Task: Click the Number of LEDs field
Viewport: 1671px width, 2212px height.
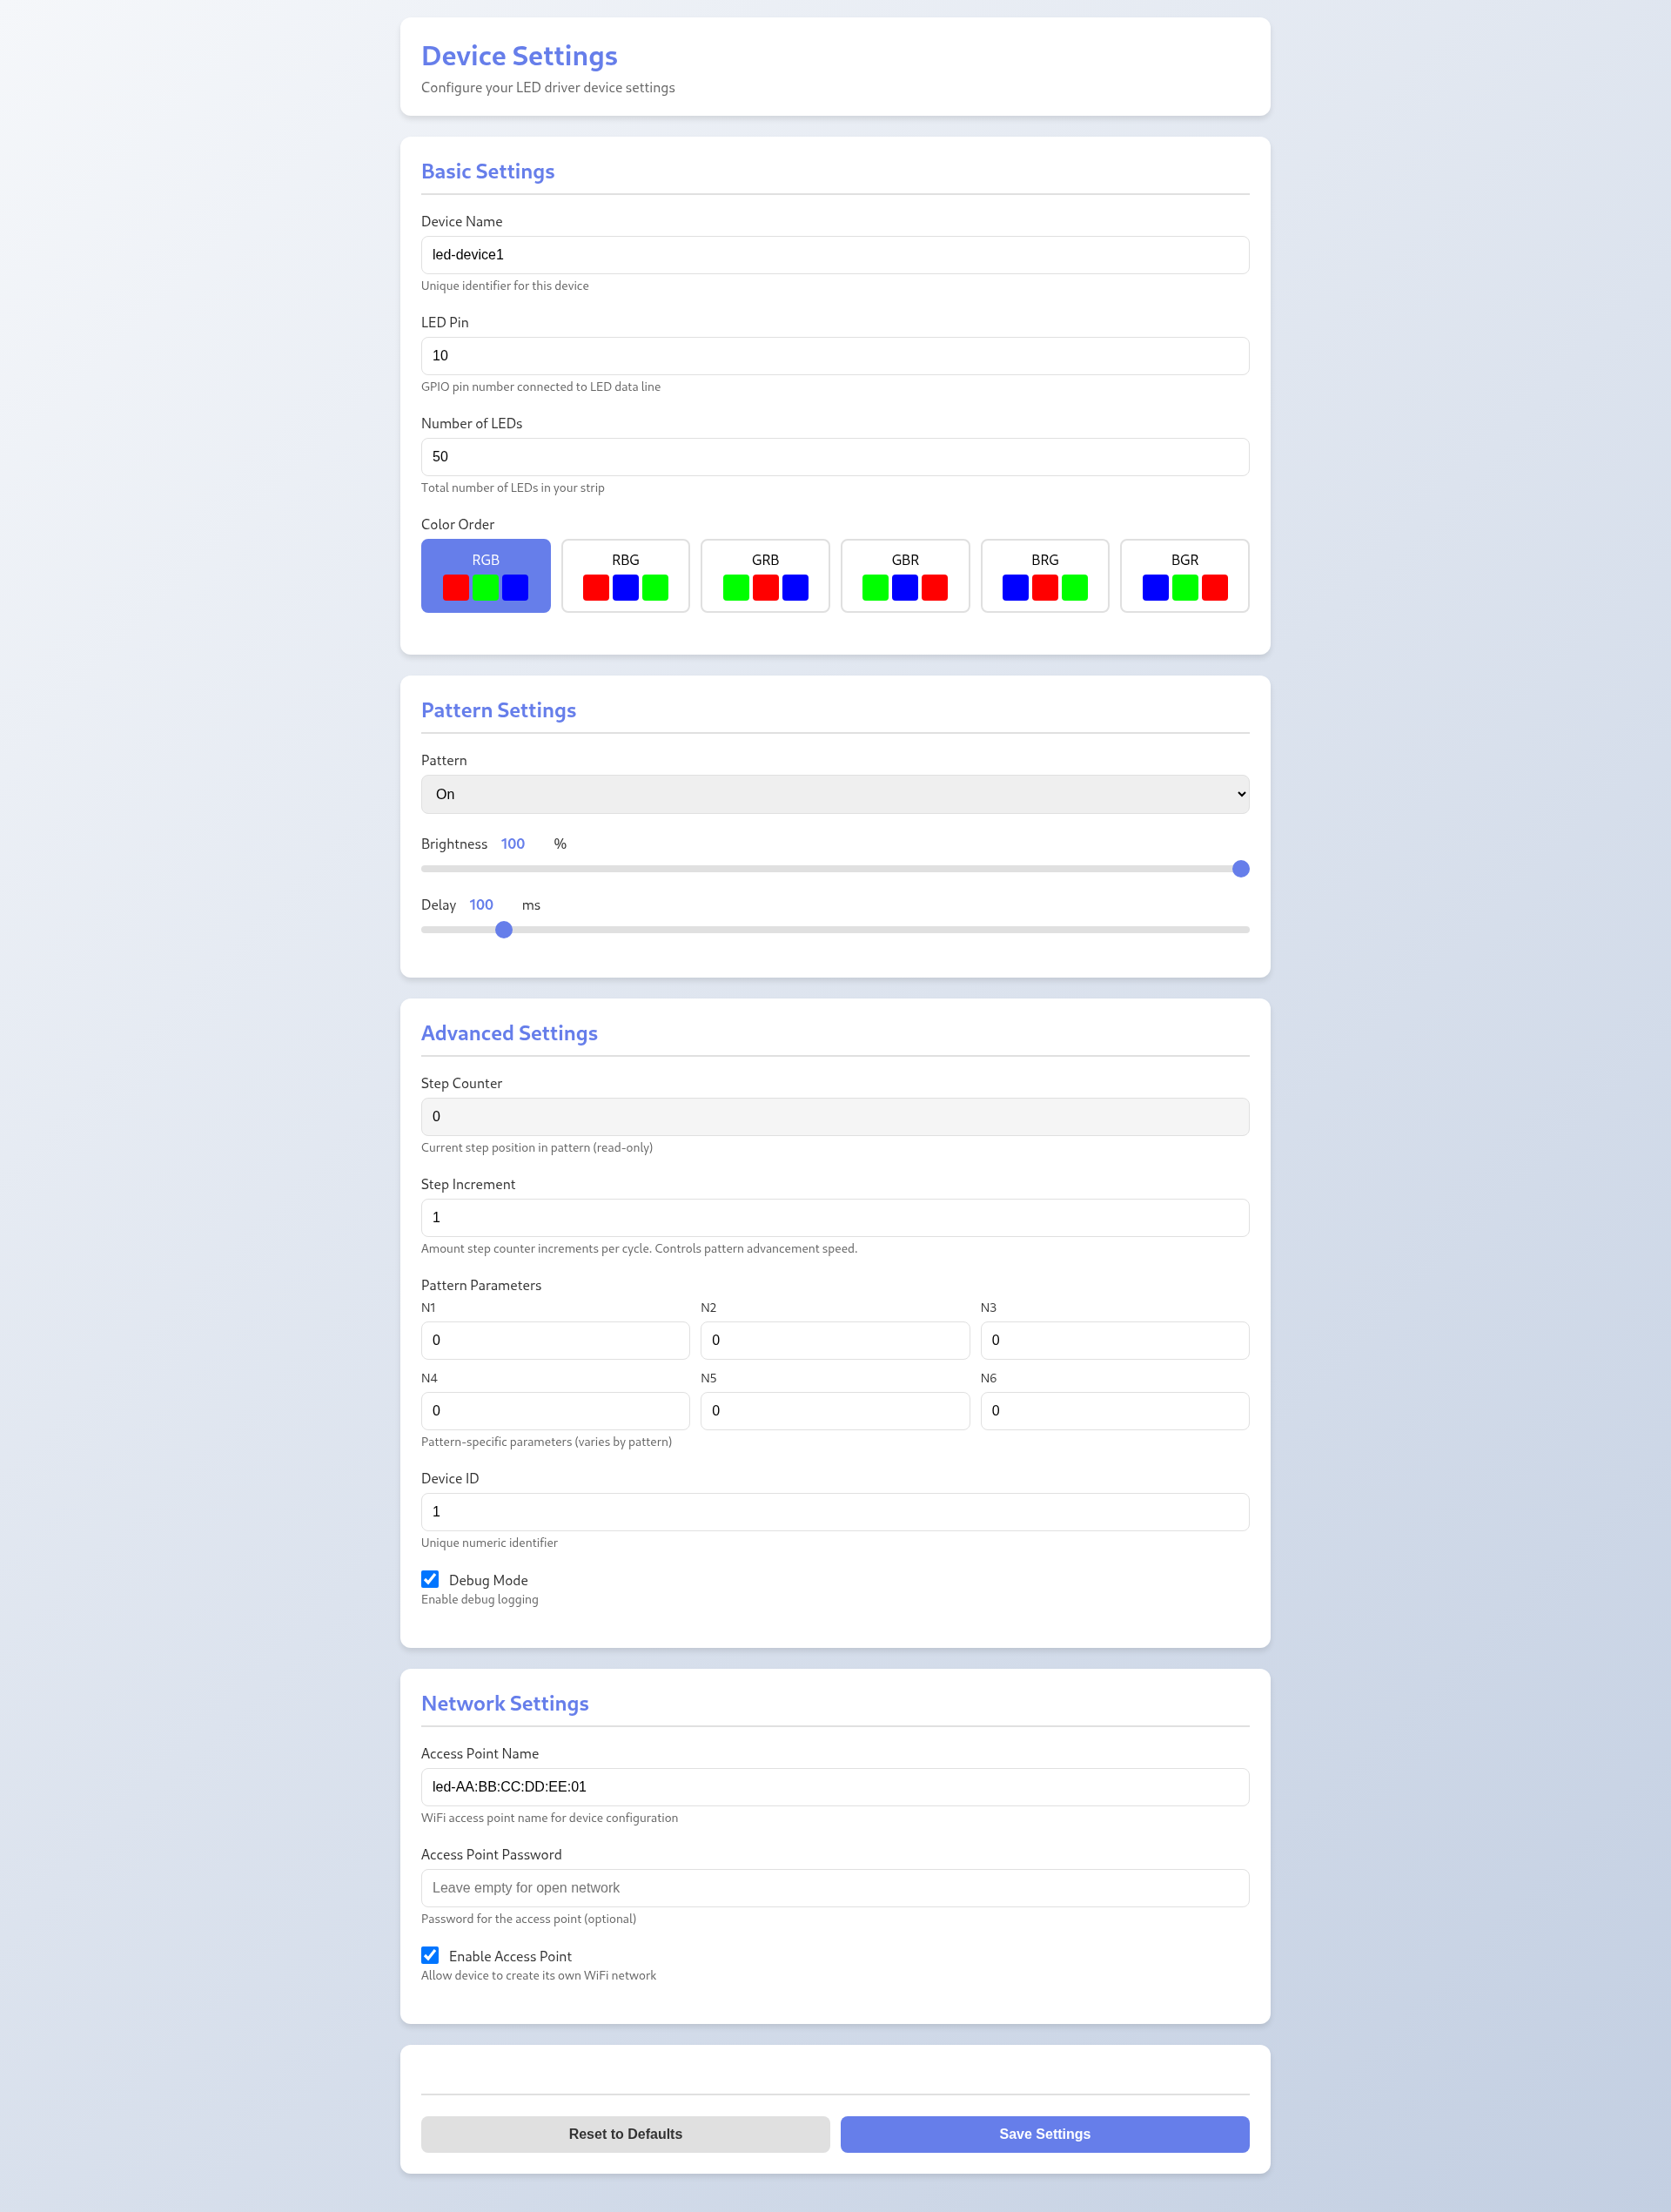Action: (x=835, y=457)
